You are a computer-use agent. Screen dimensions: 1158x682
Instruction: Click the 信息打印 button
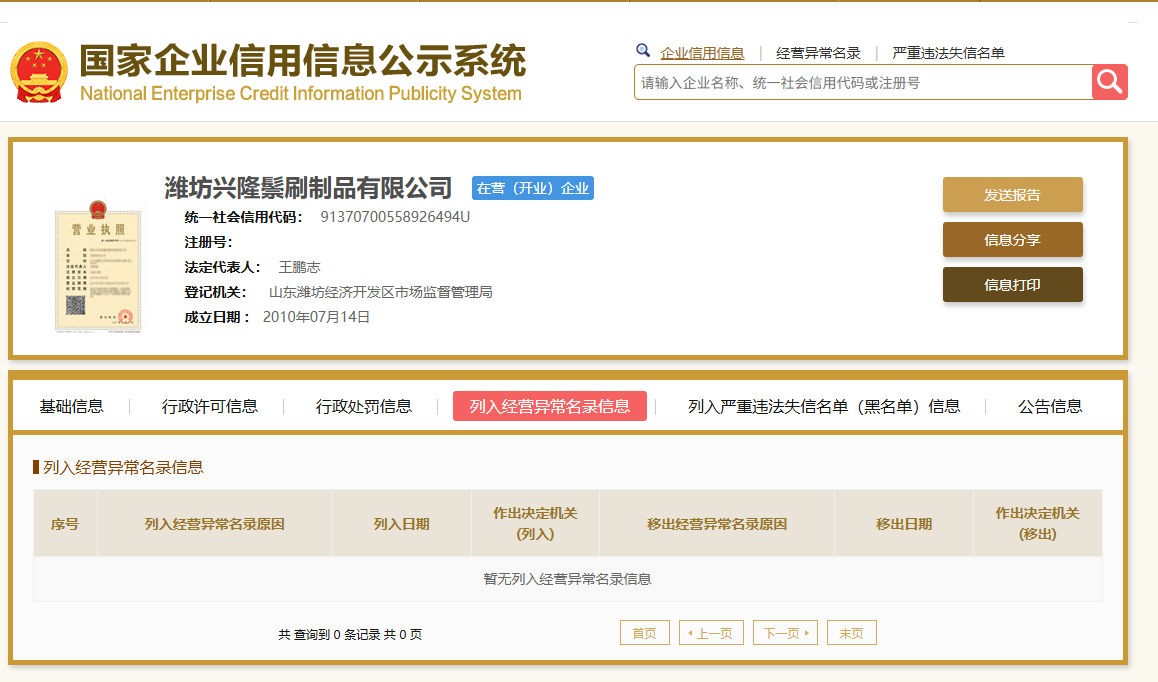pos(1013,285)
